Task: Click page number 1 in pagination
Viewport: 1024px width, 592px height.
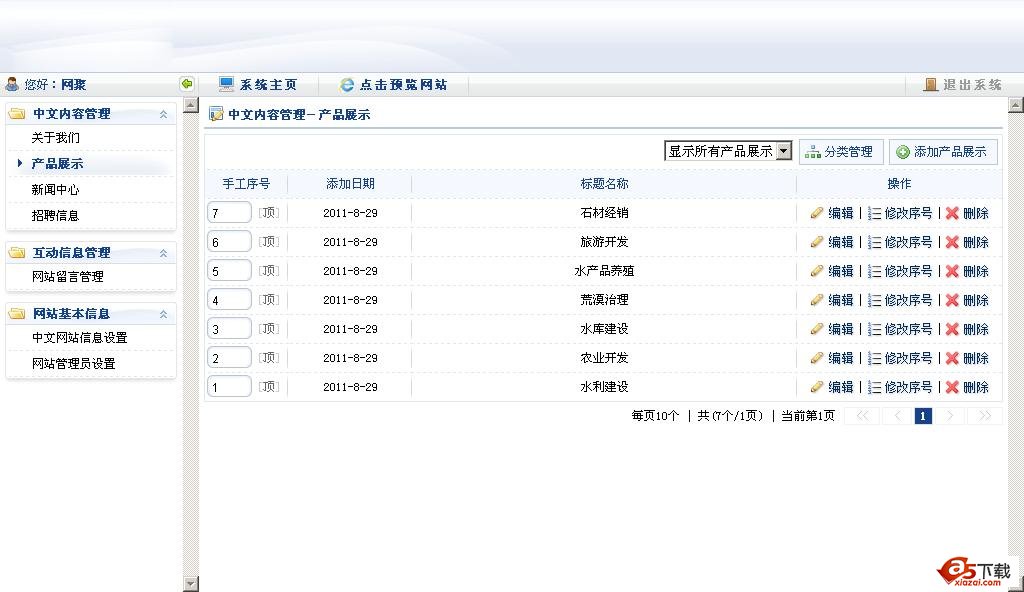Action: (923, 416)
